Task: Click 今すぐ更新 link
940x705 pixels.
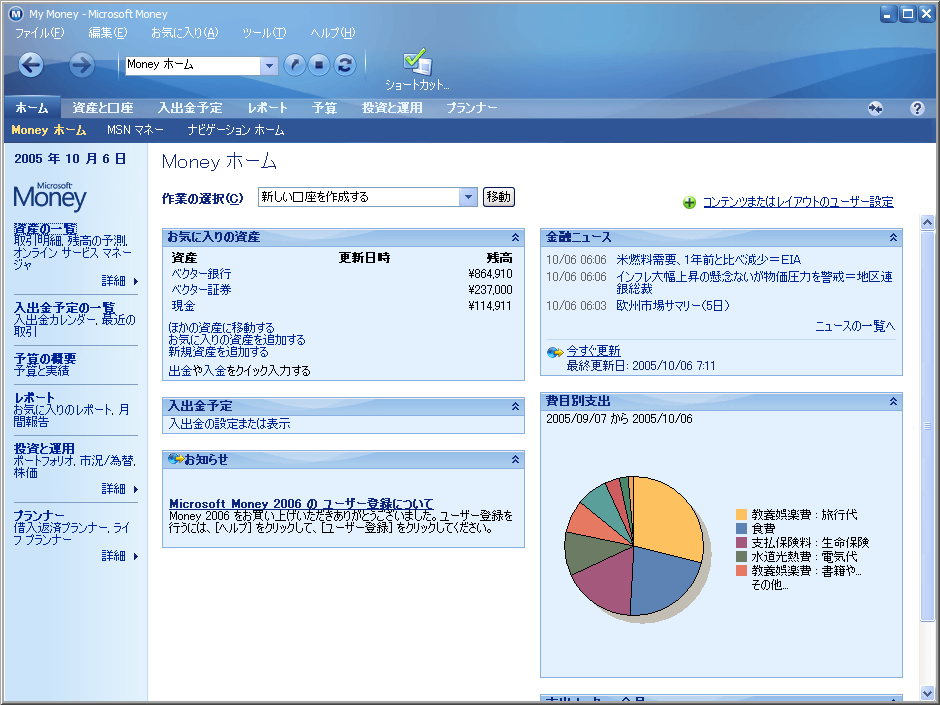Action: pyautogui.click(x=593, y=351)
